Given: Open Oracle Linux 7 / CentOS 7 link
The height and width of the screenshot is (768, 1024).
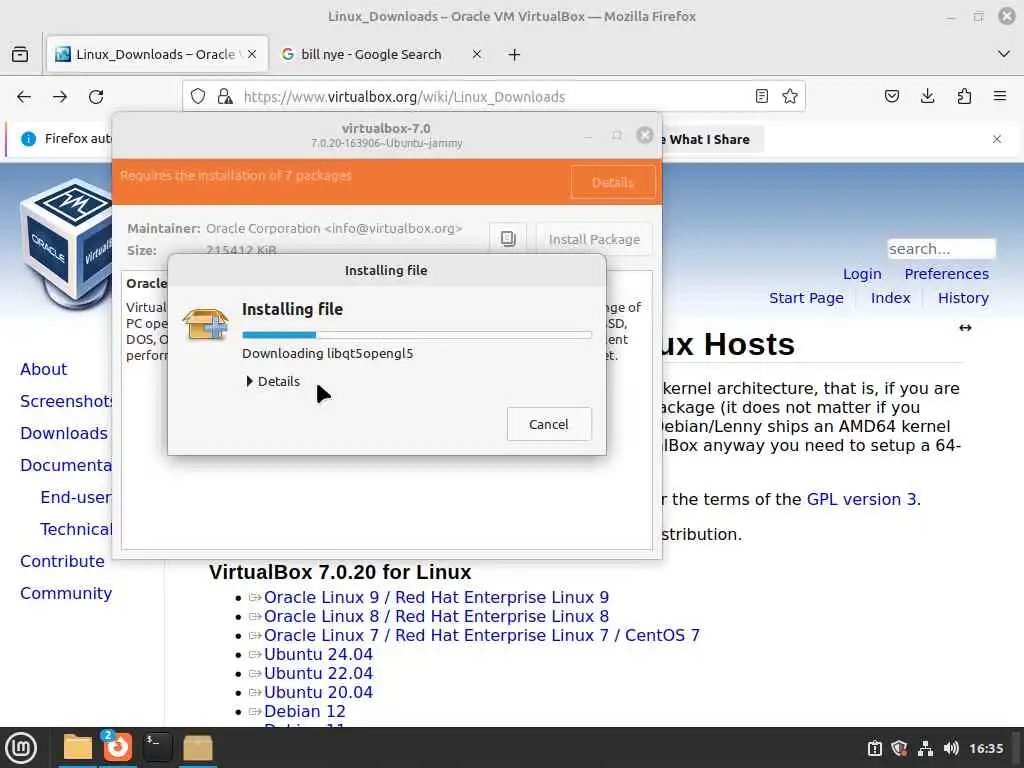Looking at the screenshot, I should (481, 635).
